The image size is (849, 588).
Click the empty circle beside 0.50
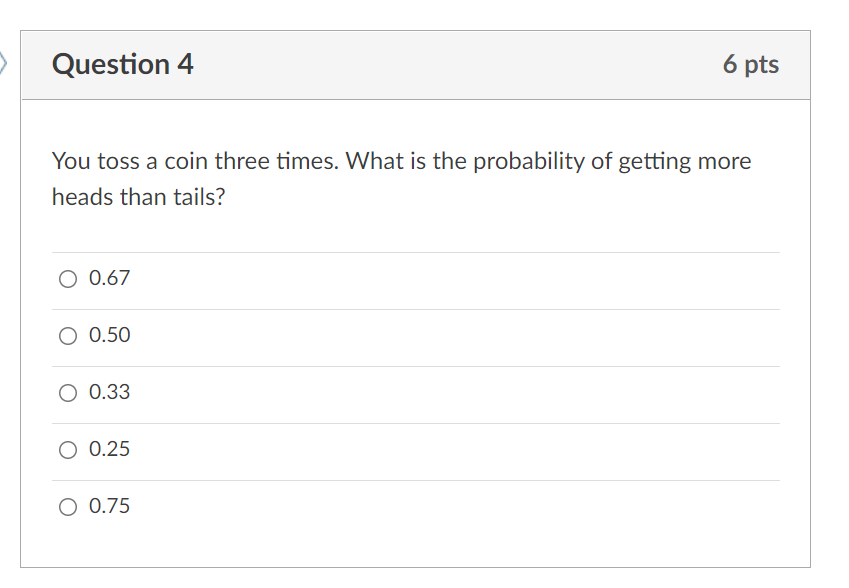click(x=67, y=336)
